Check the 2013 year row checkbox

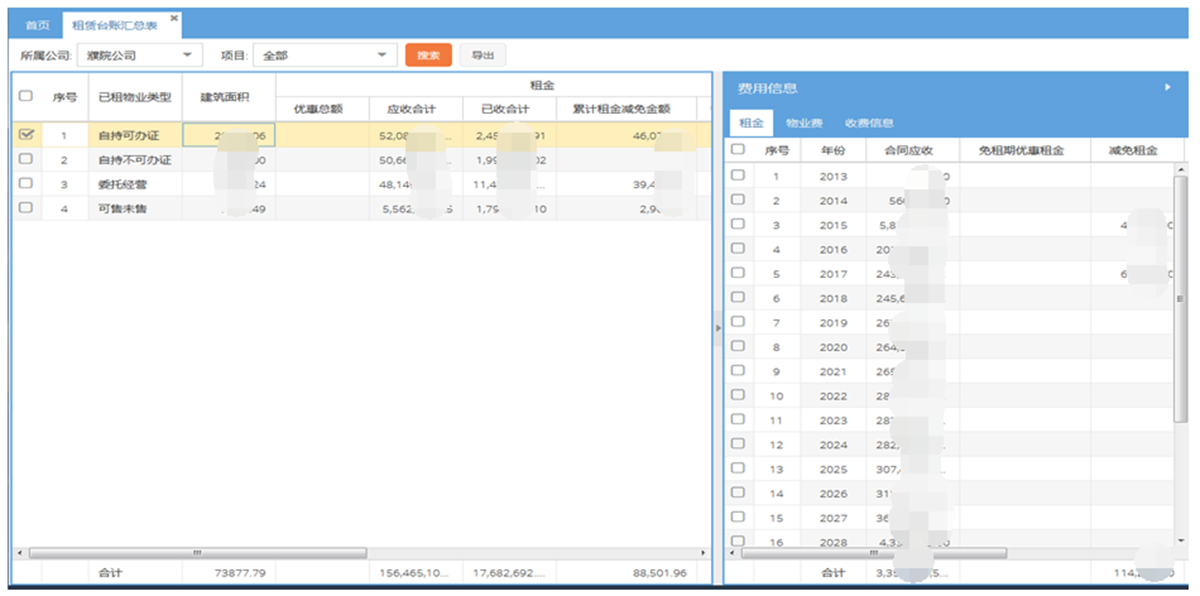(738, 175)
